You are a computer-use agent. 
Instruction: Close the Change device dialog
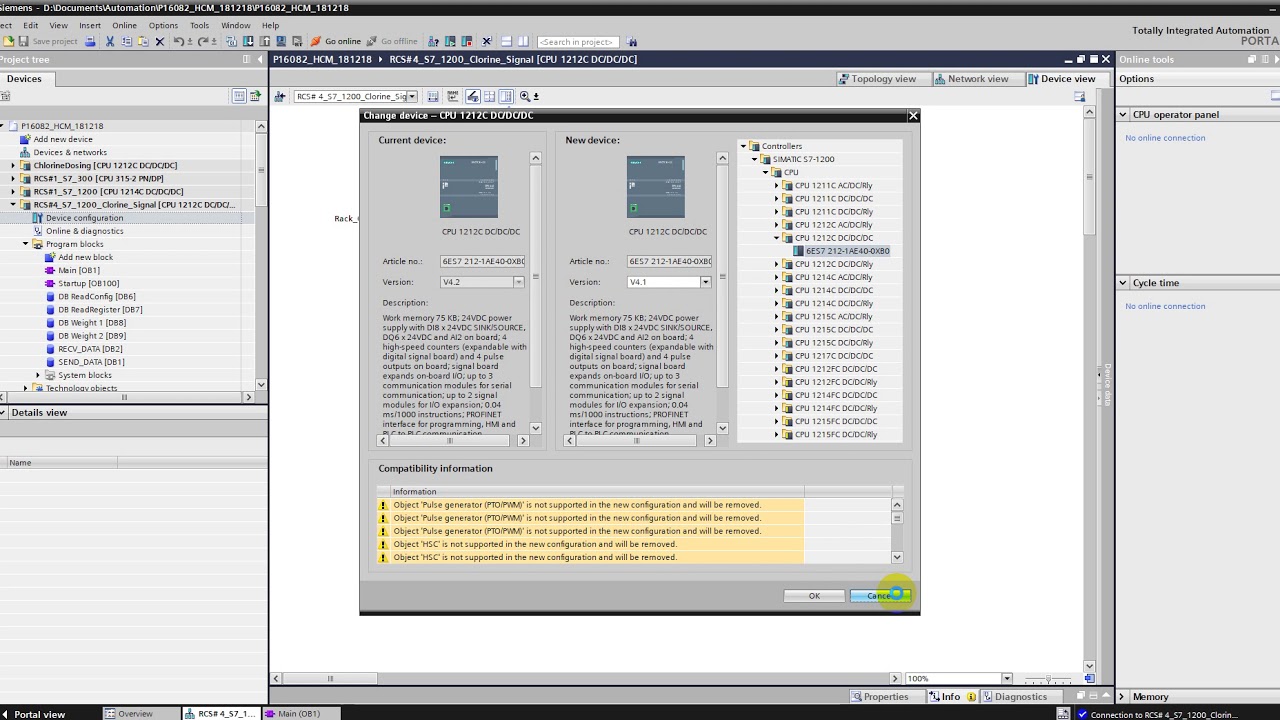(913, 116)
